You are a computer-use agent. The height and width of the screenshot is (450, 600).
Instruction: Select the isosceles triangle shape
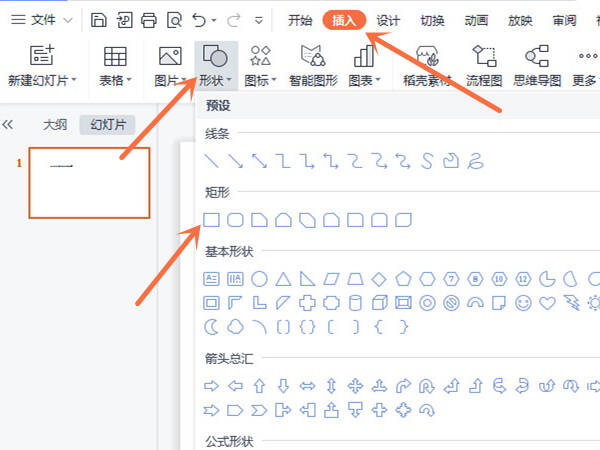(x=284, y=279)
